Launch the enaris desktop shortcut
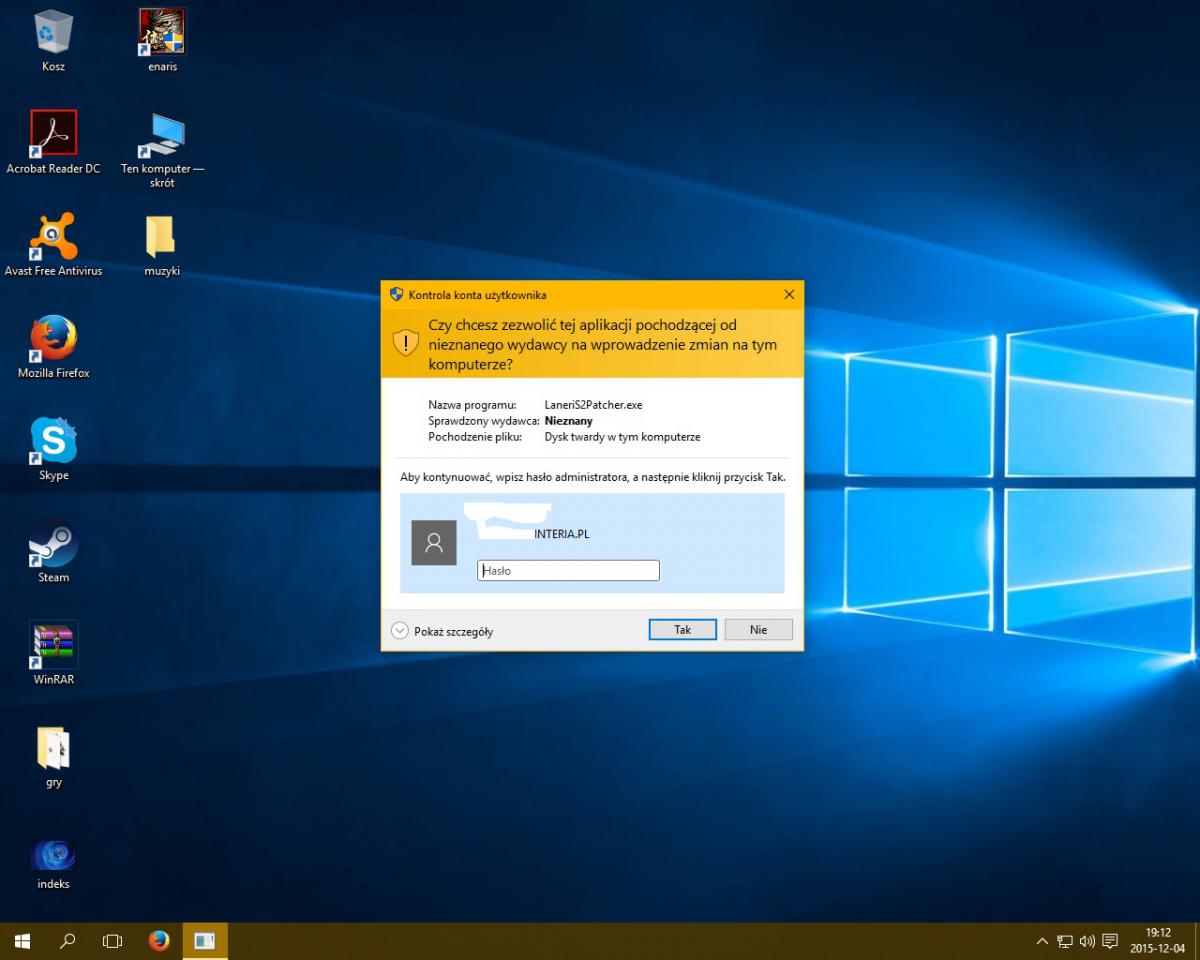Screen dimensions: 1200x960 coord(161,41)
